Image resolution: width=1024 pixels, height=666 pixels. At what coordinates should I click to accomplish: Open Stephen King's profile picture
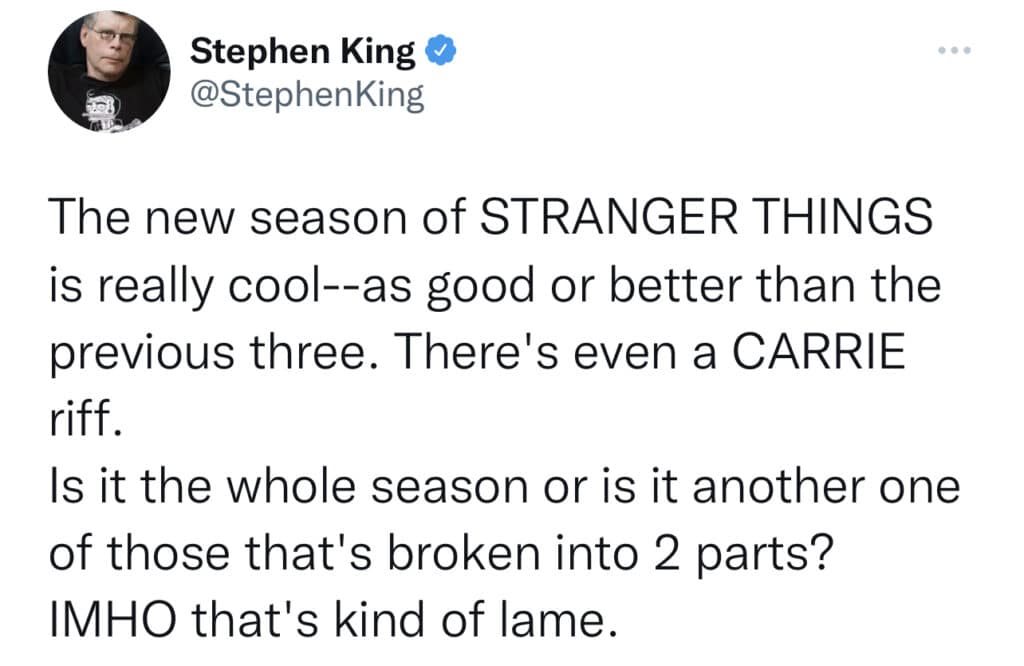tap(109, 72)
